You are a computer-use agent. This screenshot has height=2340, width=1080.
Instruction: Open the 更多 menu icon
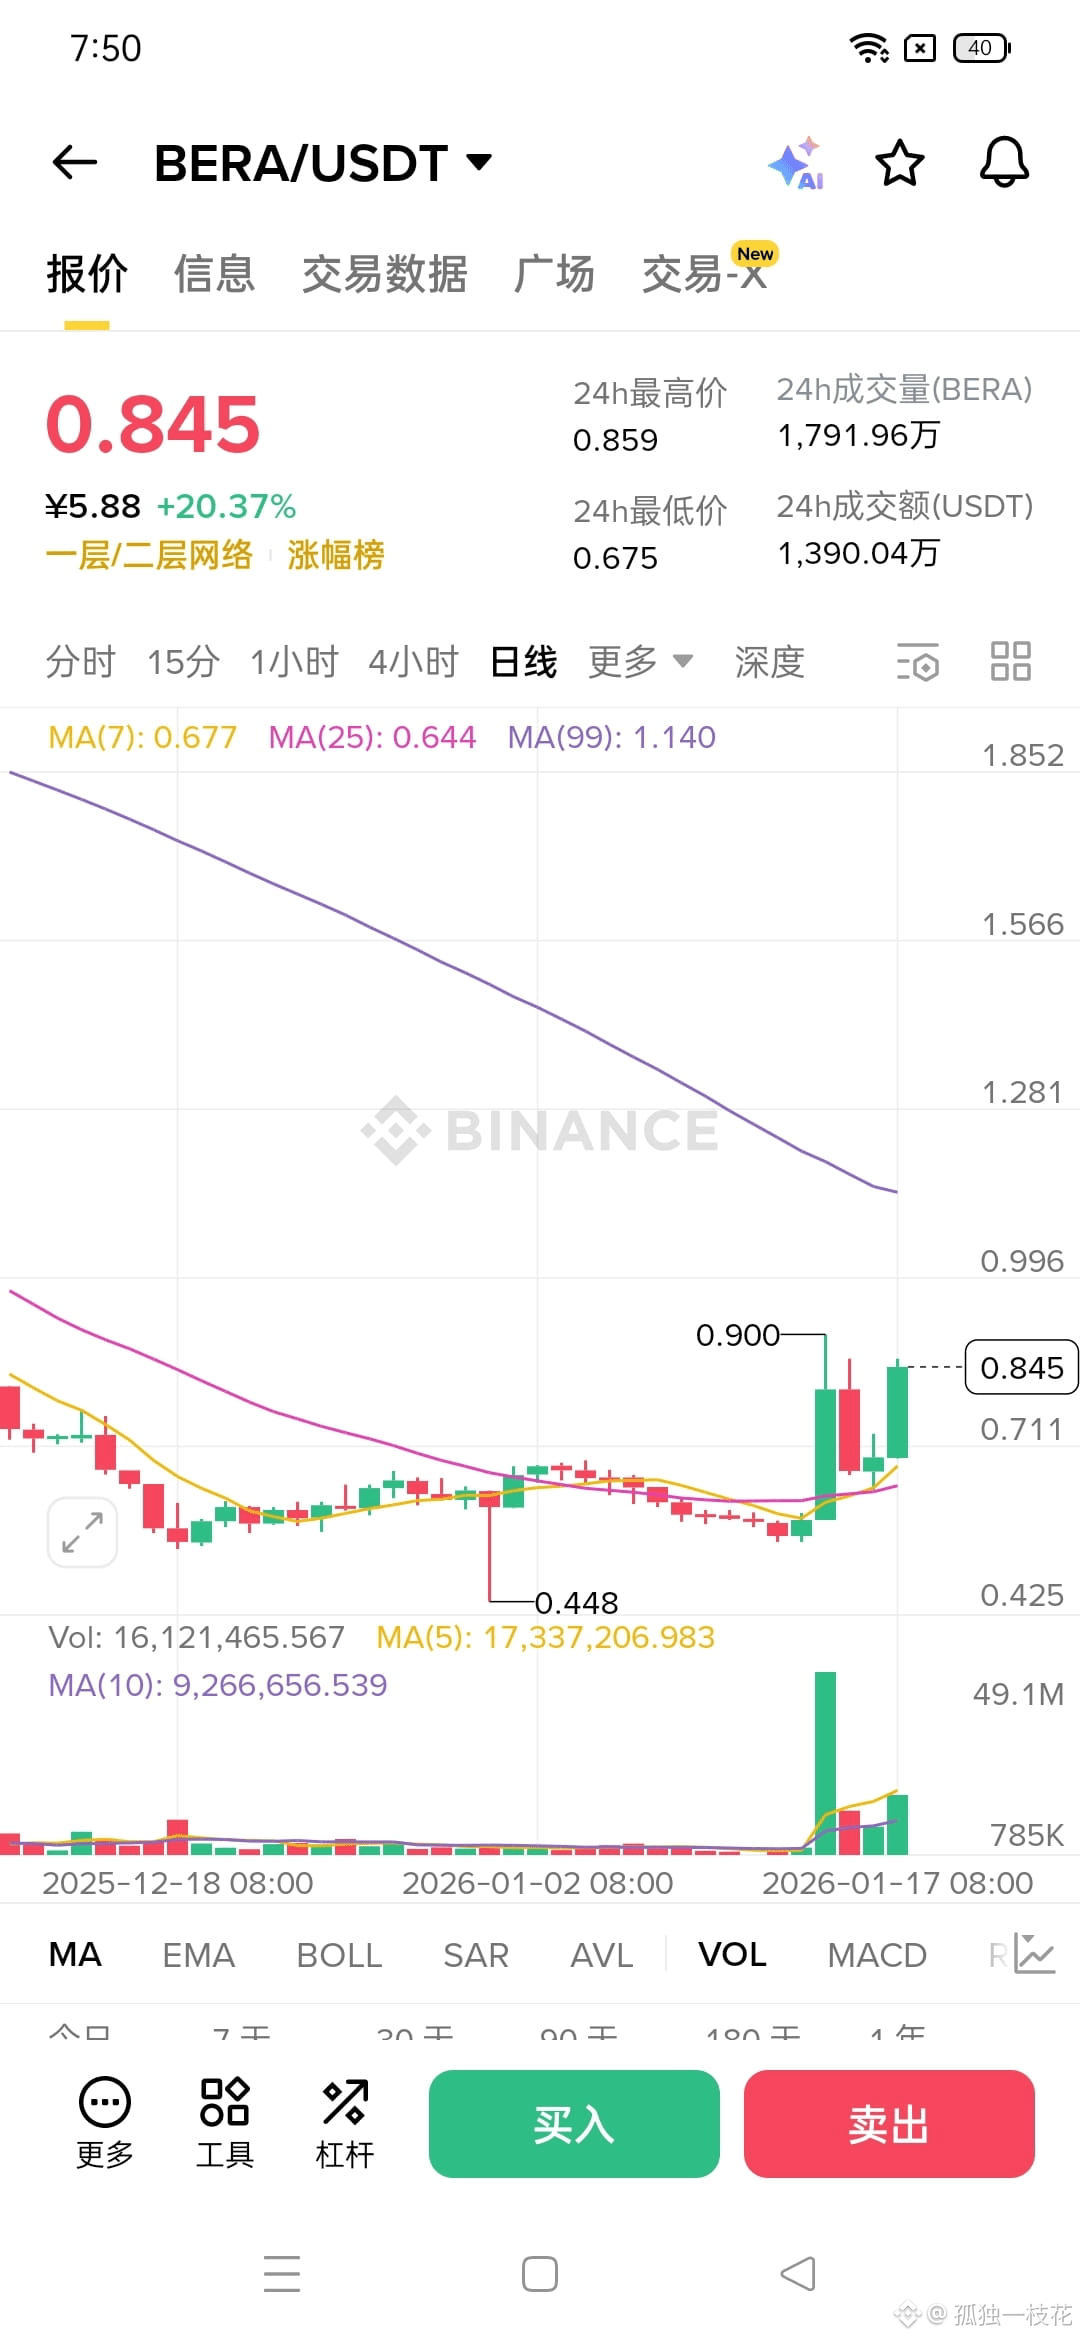(x=105, y=2123)
